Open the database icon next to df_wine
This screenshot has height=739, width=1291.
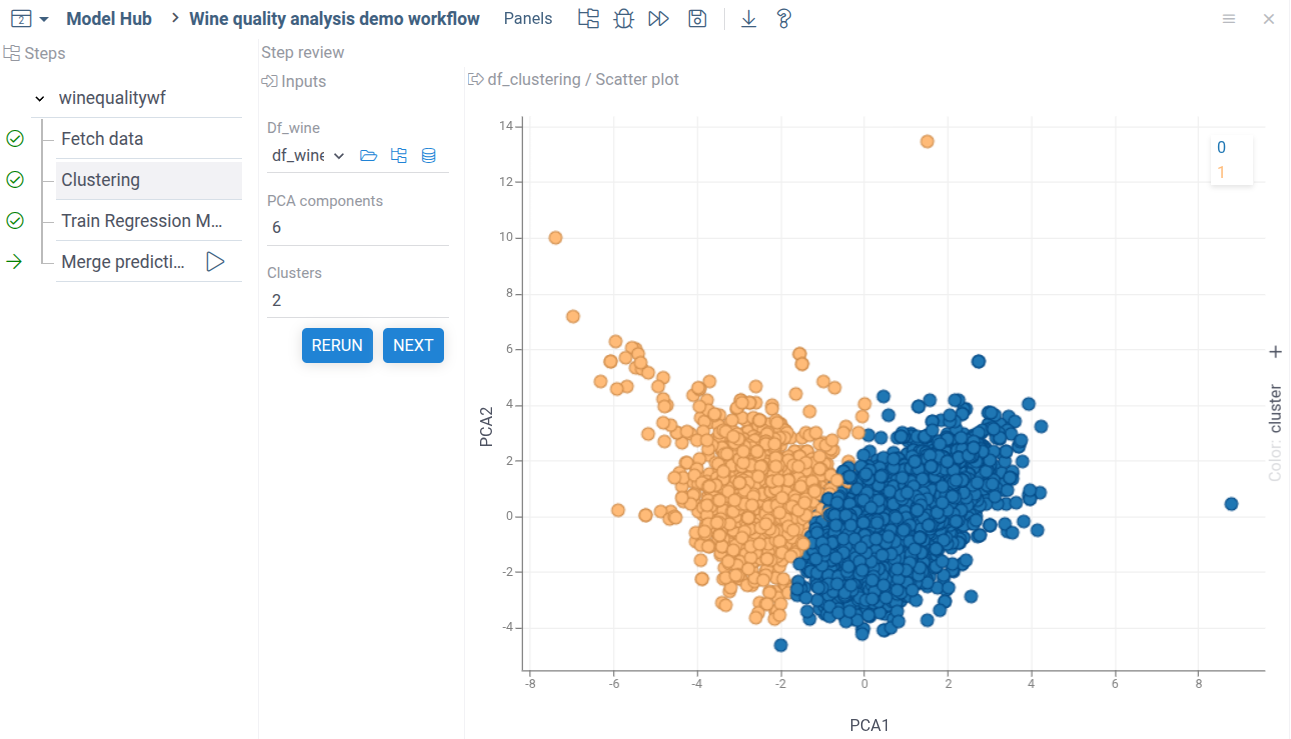(x=429, y=155)
